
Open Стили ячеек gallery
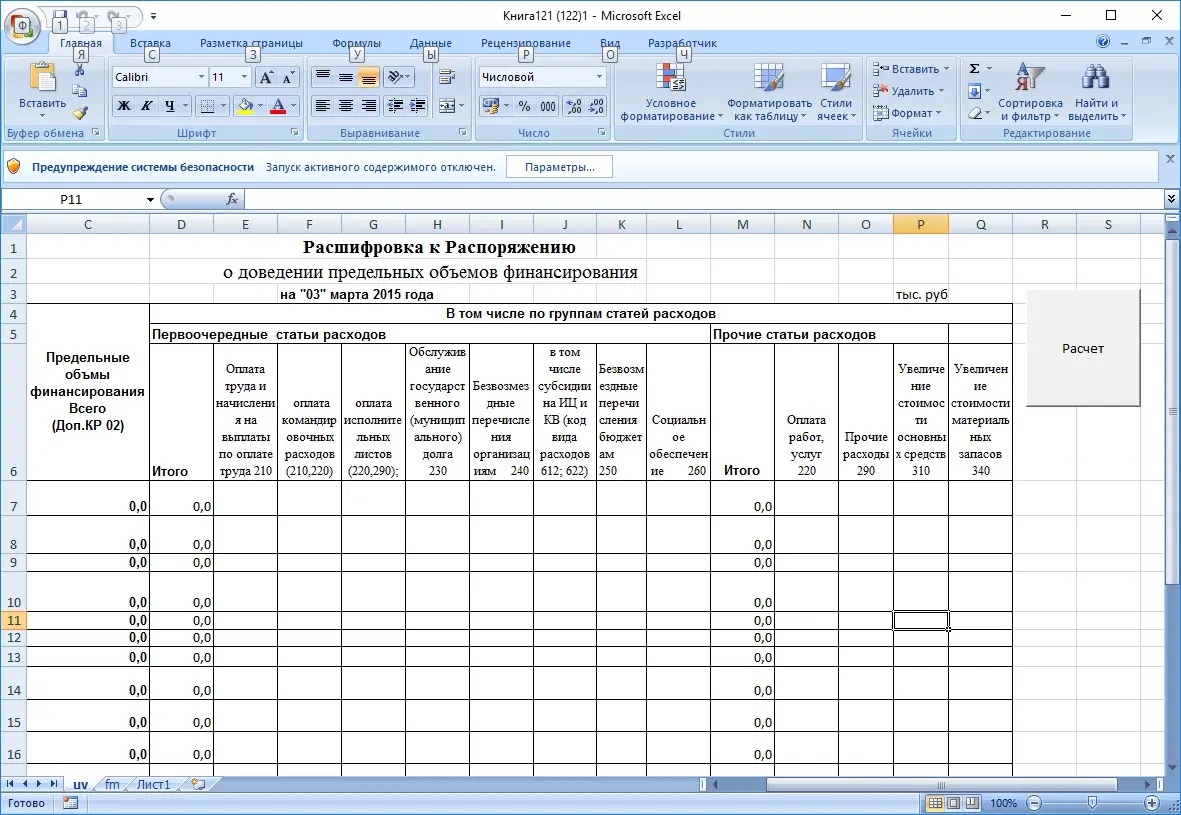[836, 92]
